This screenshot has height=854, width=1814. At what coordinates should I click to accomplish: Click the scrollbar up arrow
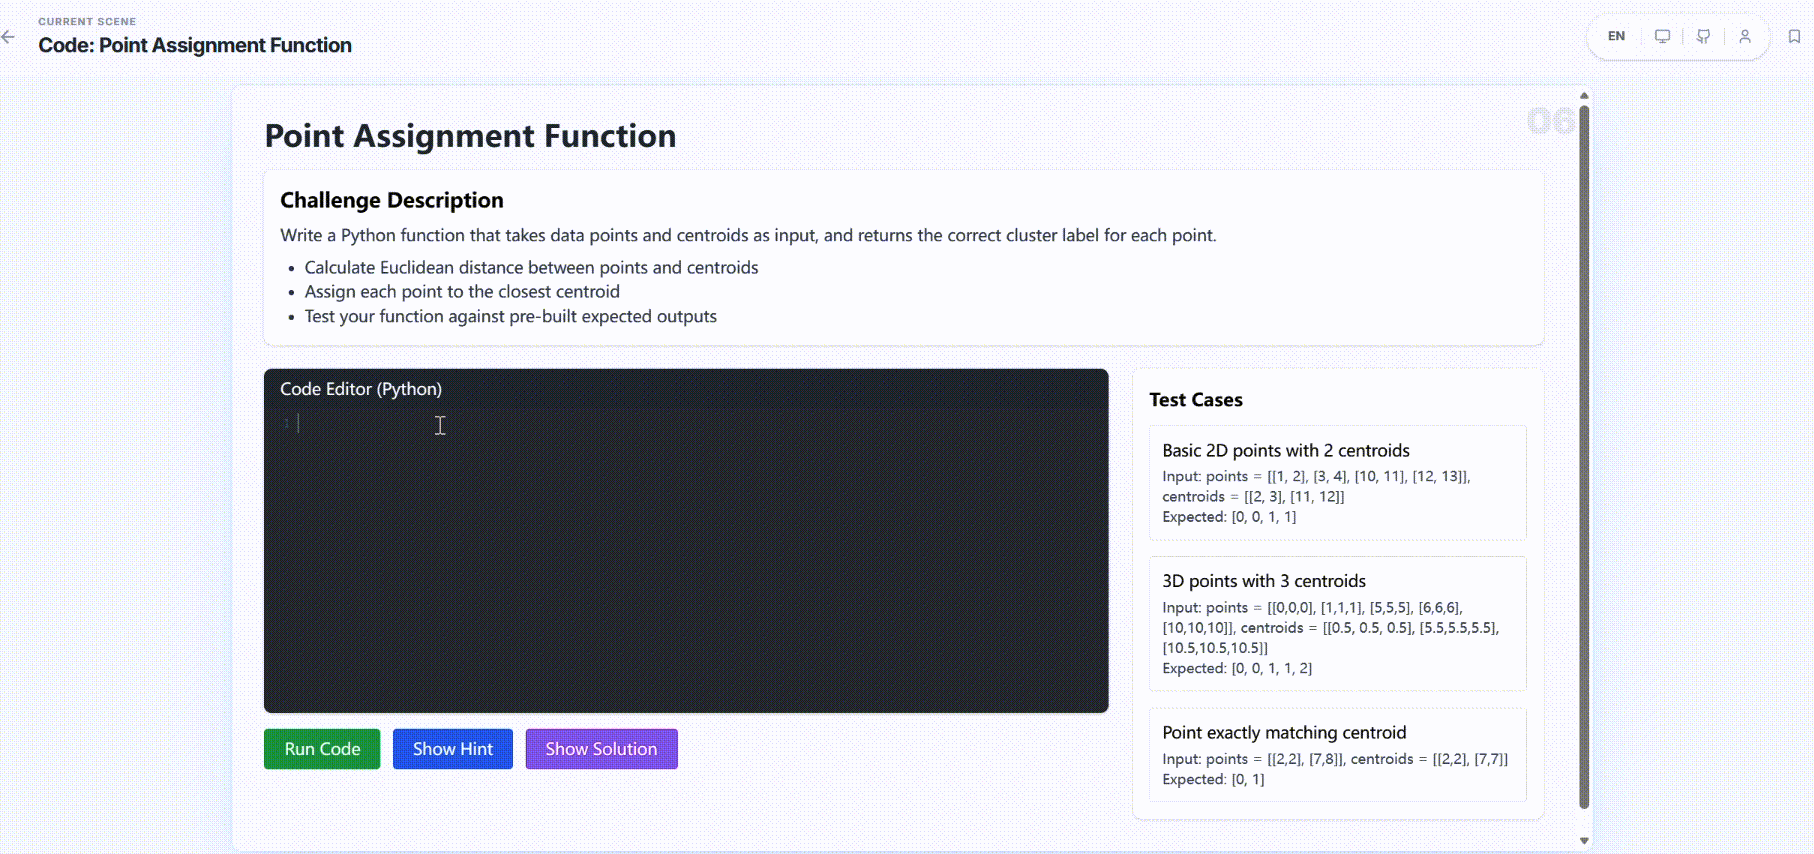pyautogui.click(x=1584, y=96)
